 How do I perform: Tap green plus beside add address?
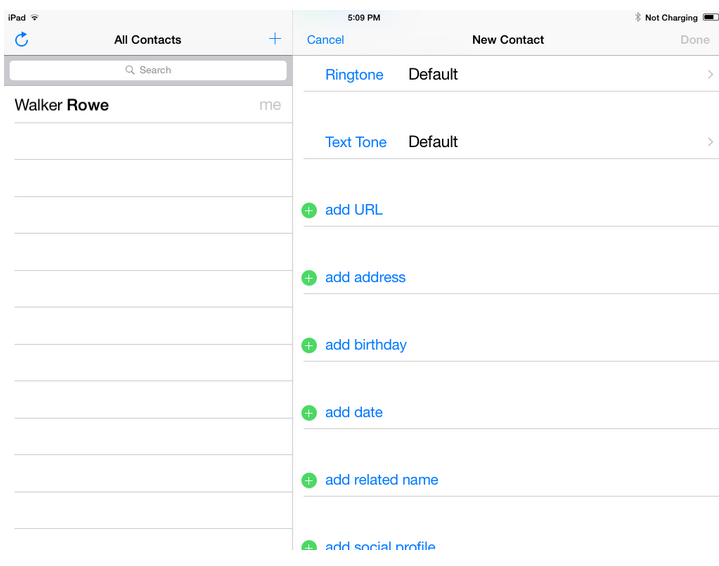click(309, 278)
